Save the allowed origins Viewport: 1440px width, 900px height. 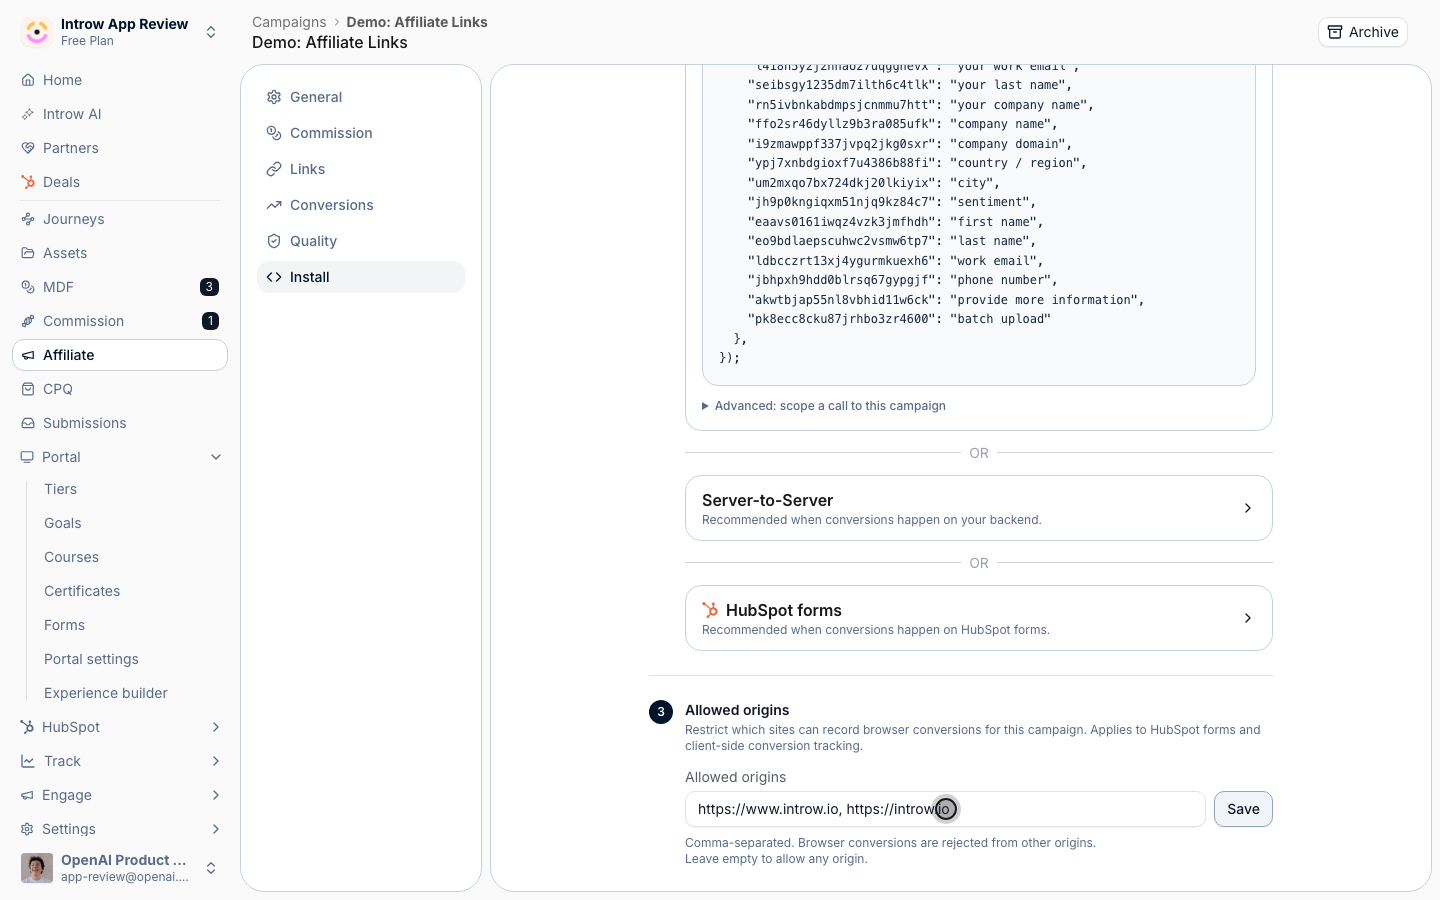1243,809
